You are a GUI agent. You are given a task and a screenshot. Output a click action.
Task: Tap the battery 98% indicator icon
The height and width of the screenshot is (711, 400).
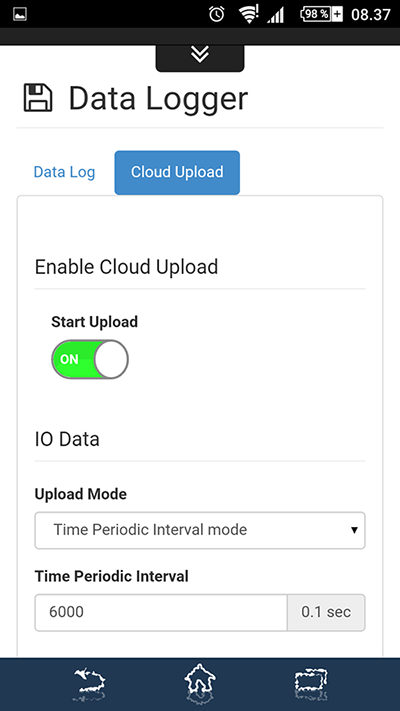322,15
